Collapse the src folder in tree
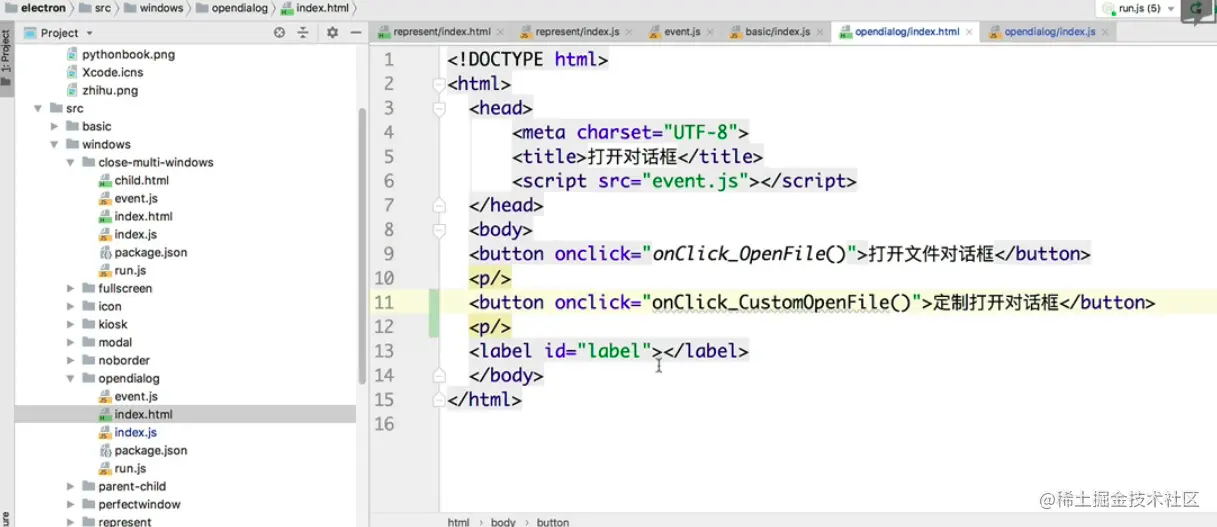Image resolution: width=1217 pixels, height=527 pixels. point(39,108)
